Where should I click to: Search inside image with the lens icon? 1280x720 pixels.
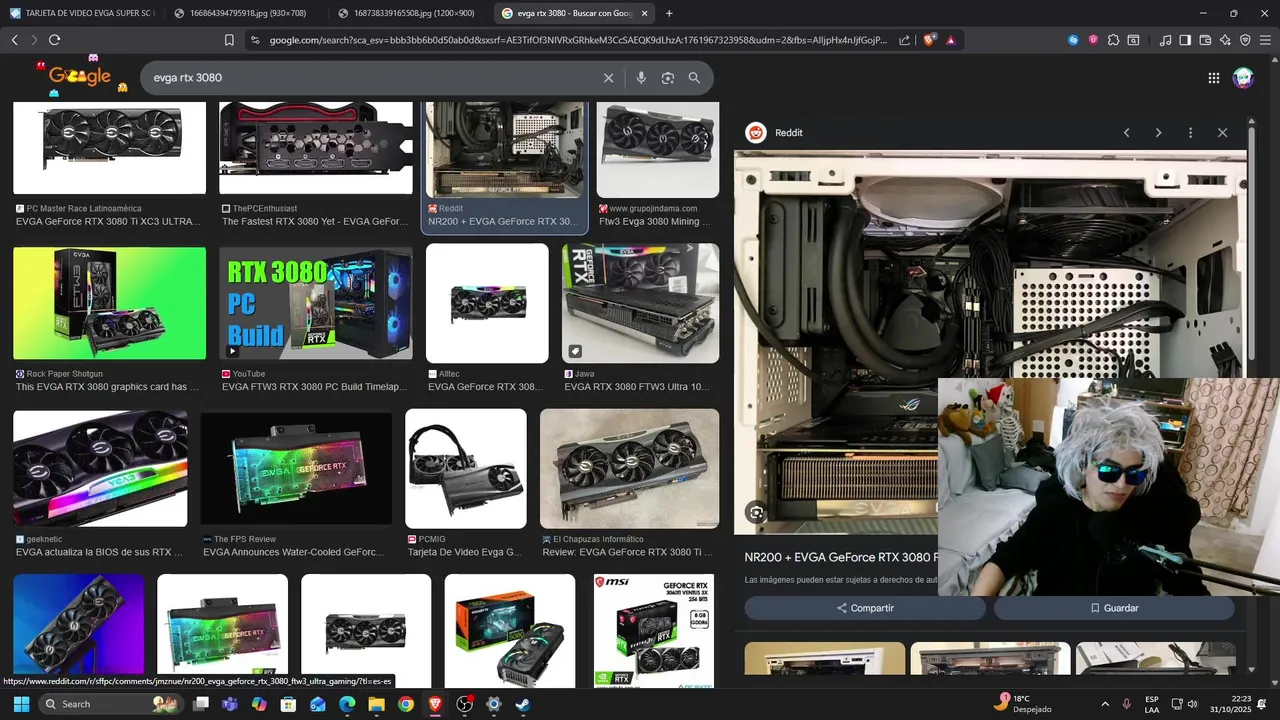(x=756, y=513)
